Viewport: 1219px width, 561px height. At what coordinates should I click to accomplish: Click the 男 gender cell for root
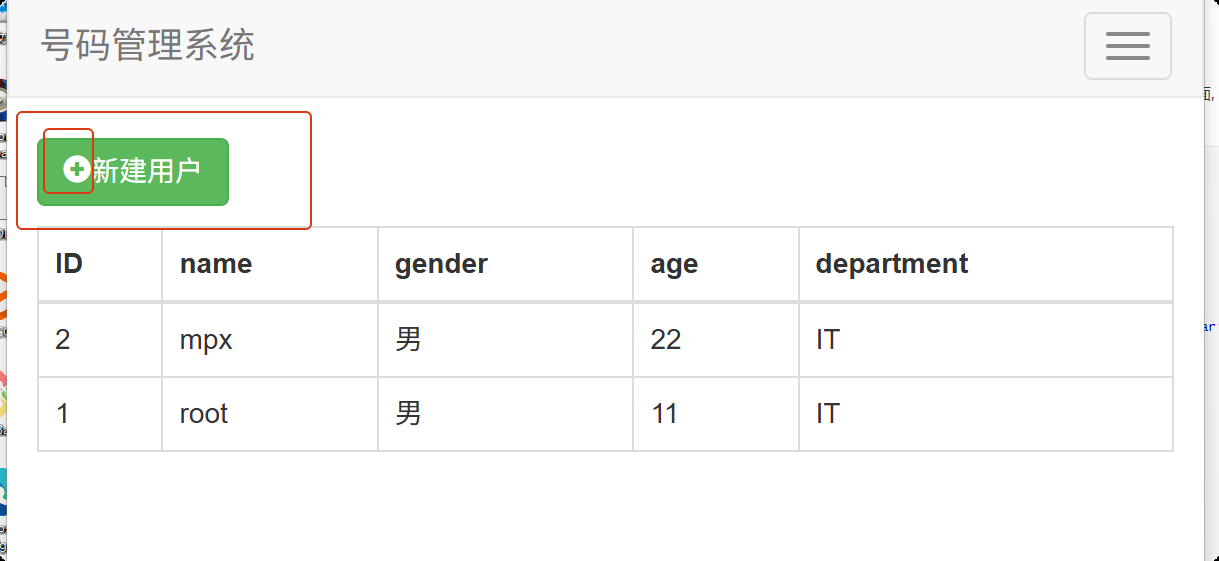pos(408,414)
